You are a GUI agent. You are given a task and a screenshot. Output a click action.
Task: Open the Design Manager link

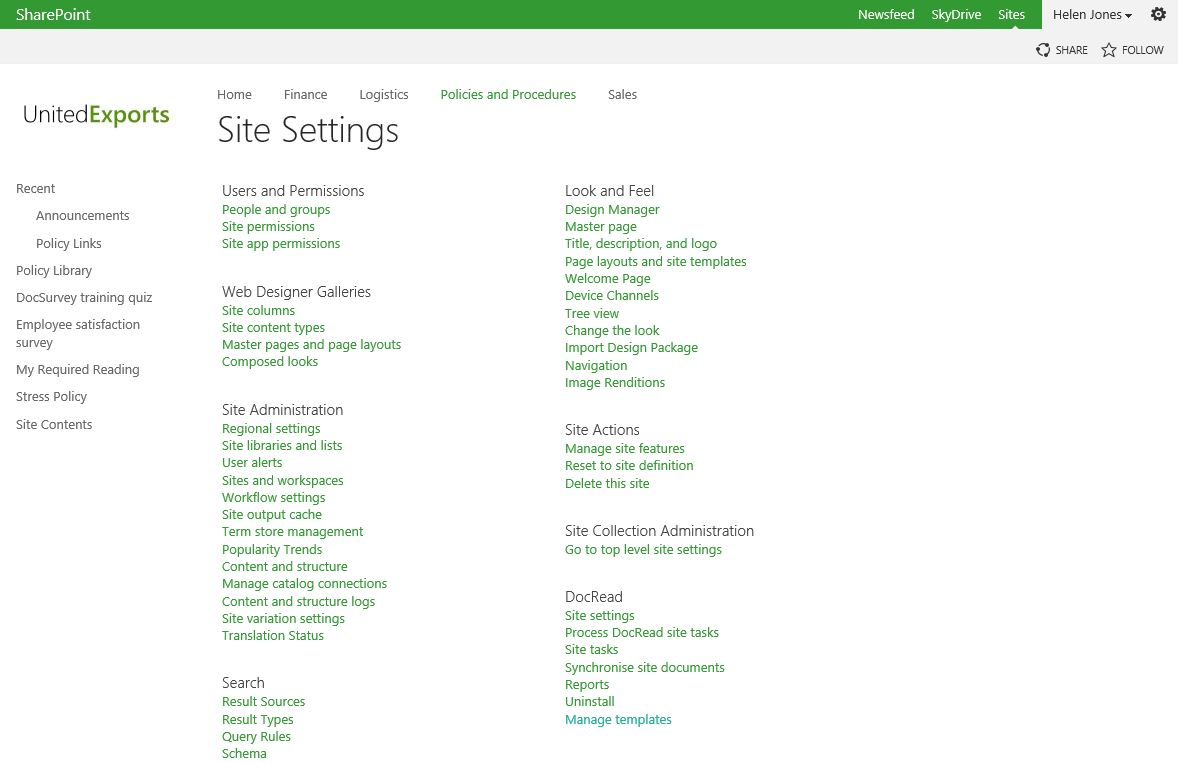click(612, 210)
